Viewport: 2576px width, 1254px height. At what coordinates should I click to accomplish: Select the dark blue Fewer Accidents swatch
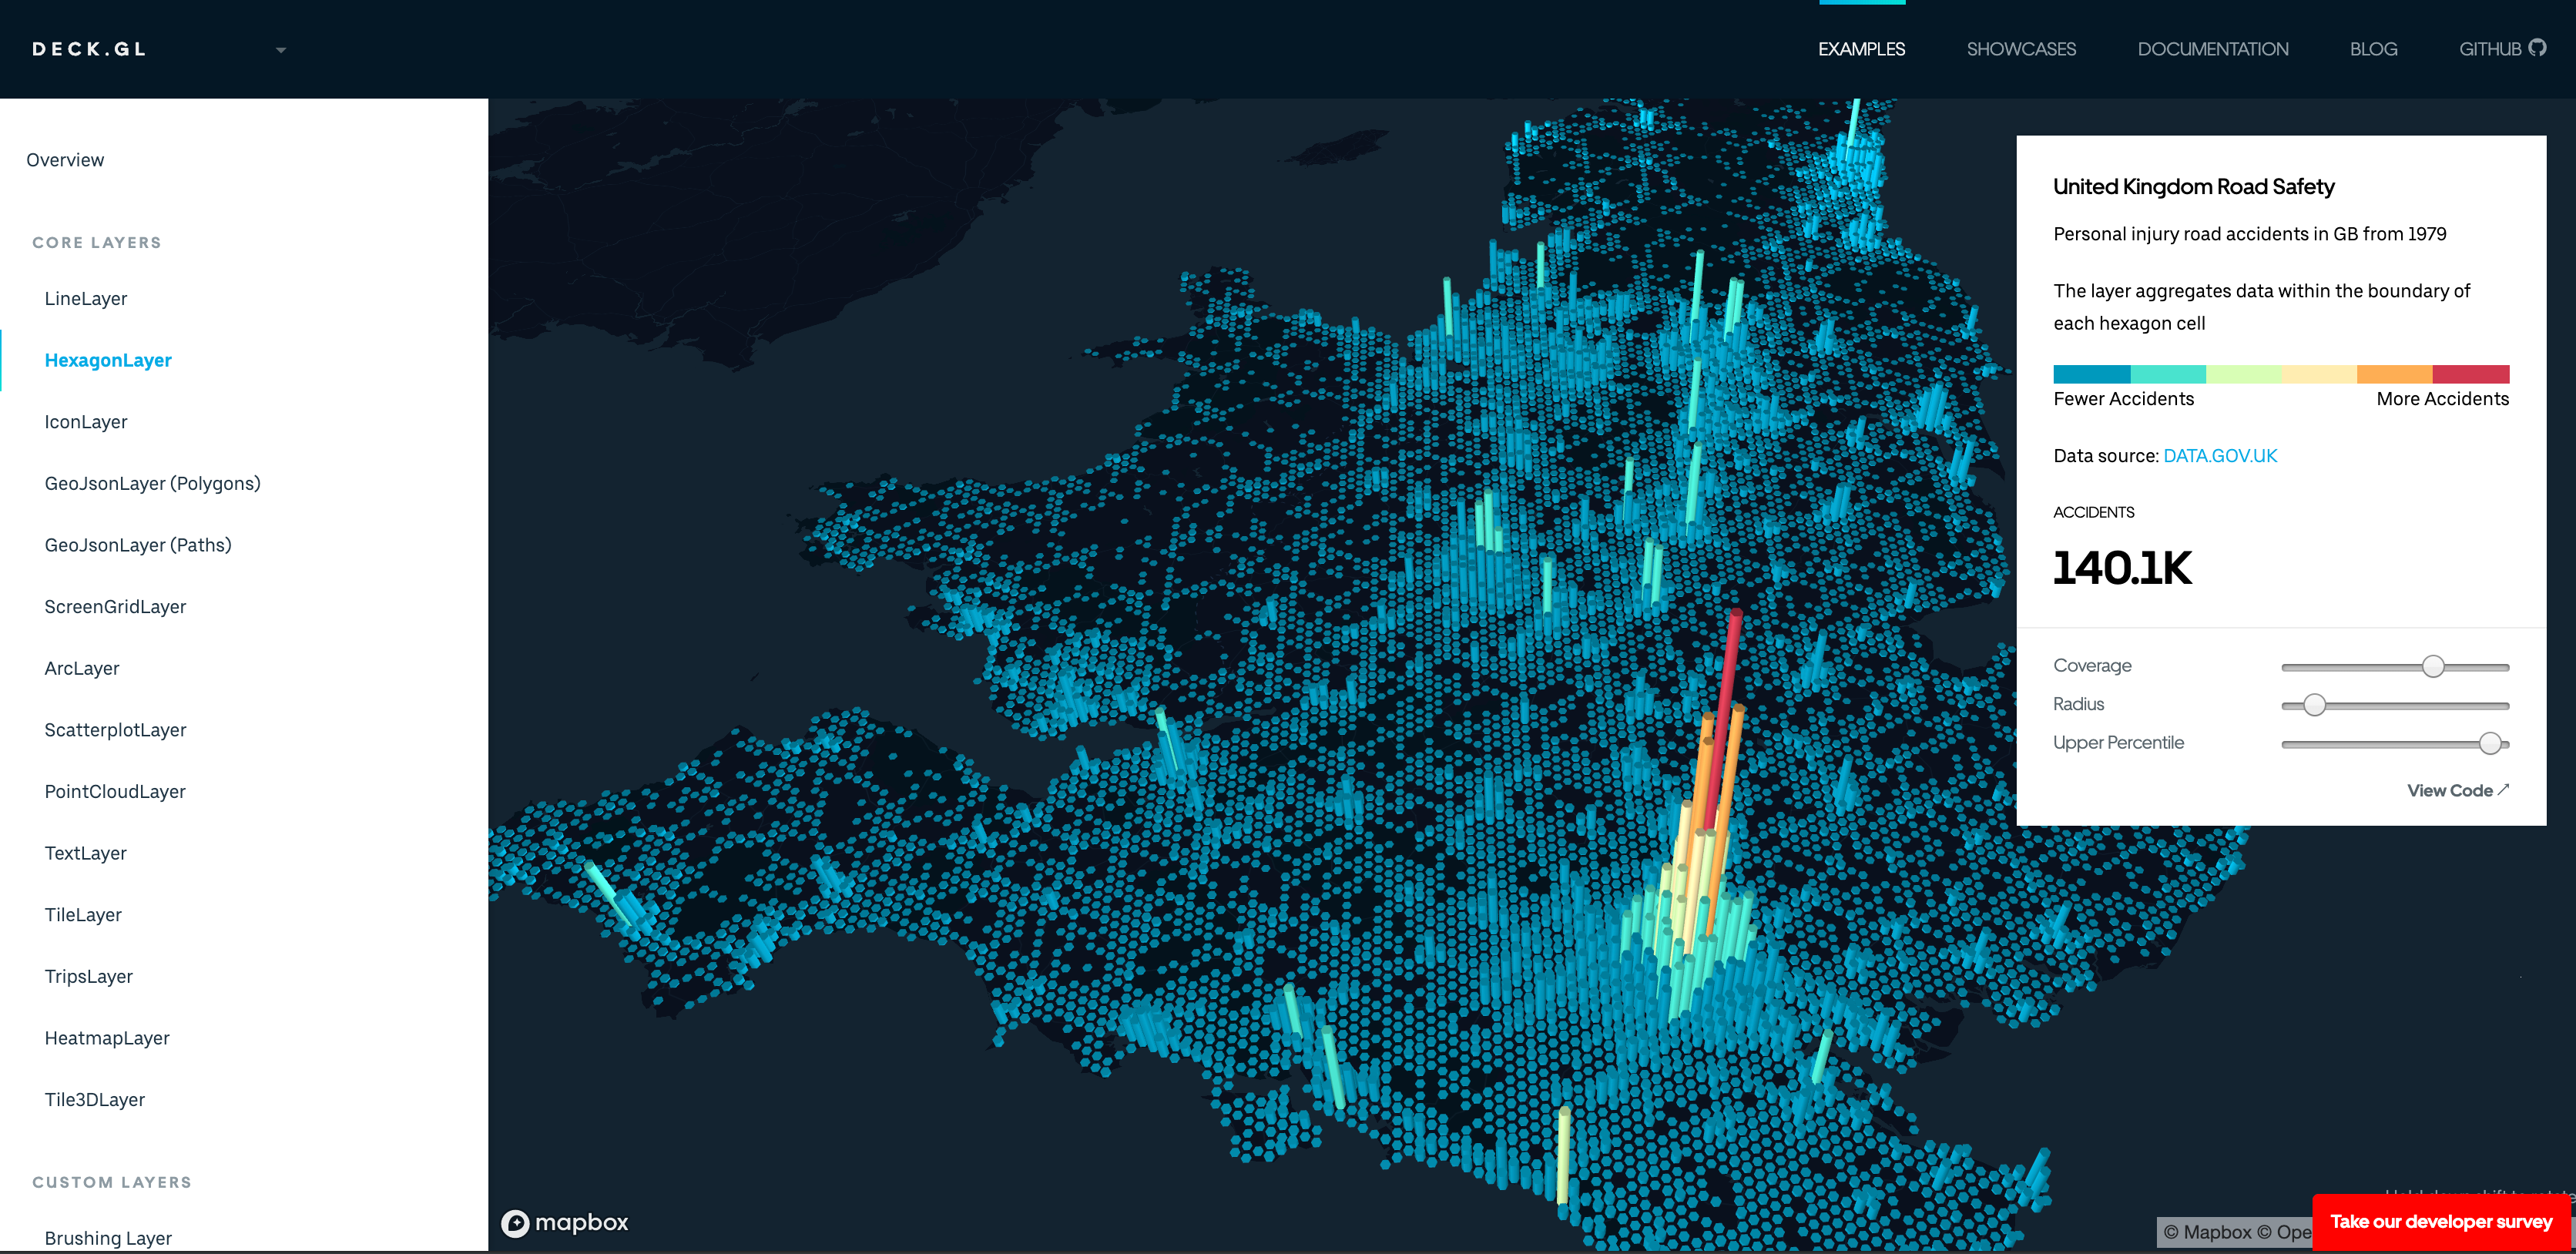click(x=2091, y=374)
